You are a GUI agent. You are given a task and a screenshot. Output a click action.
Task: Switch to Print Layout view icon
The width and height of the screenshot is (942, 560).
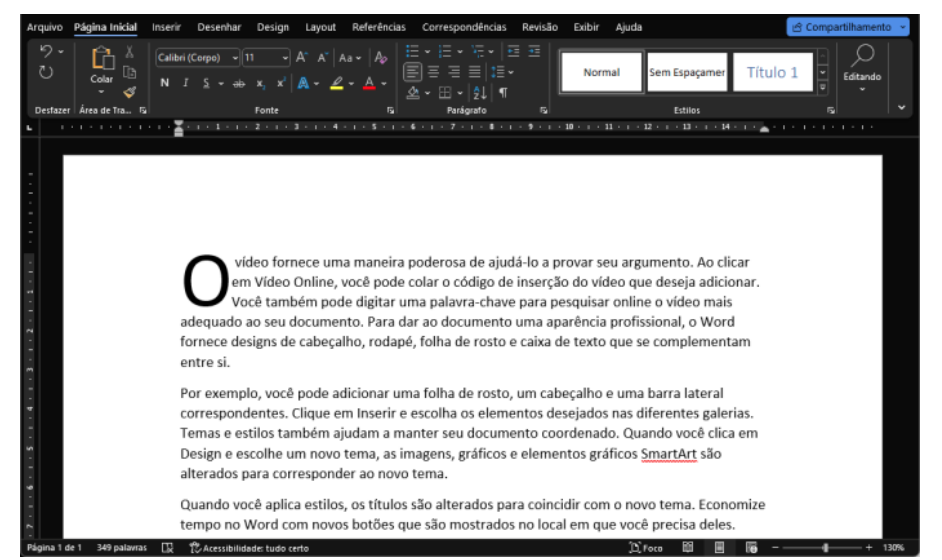point(719,547)
